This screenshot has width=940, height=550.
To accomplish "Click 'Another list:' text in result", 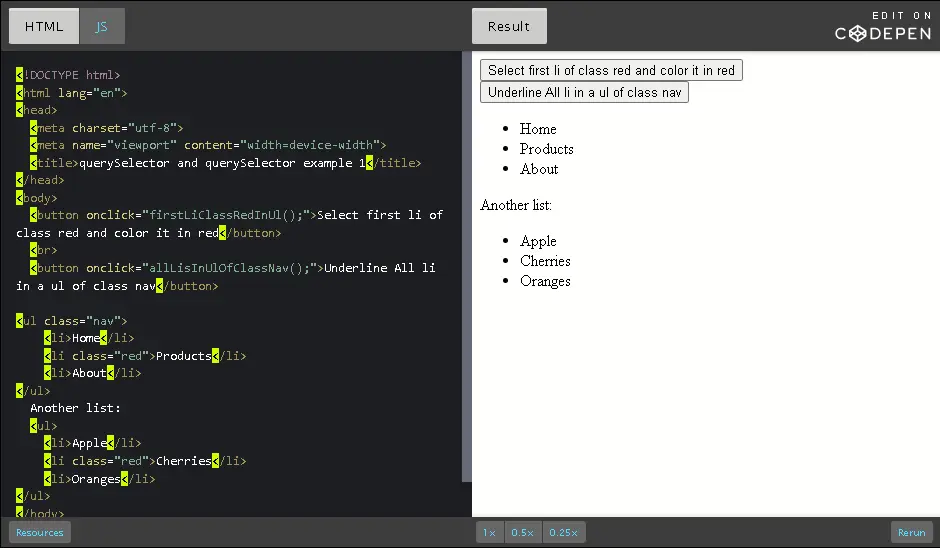I will point(516,205).
